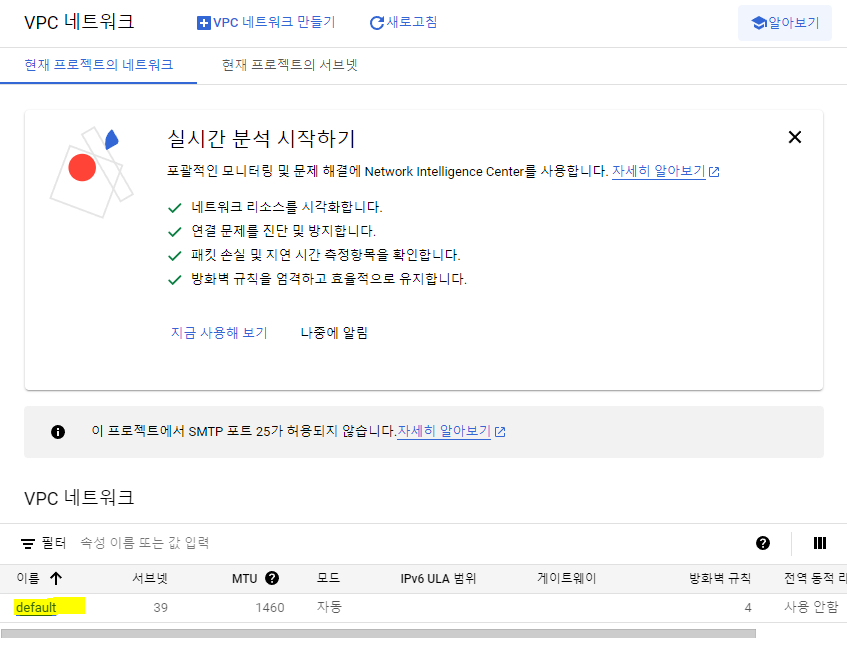This screenshot has height=651, width=847.
Task: Click the 새로고침 text label
Action: coord(412,22)
